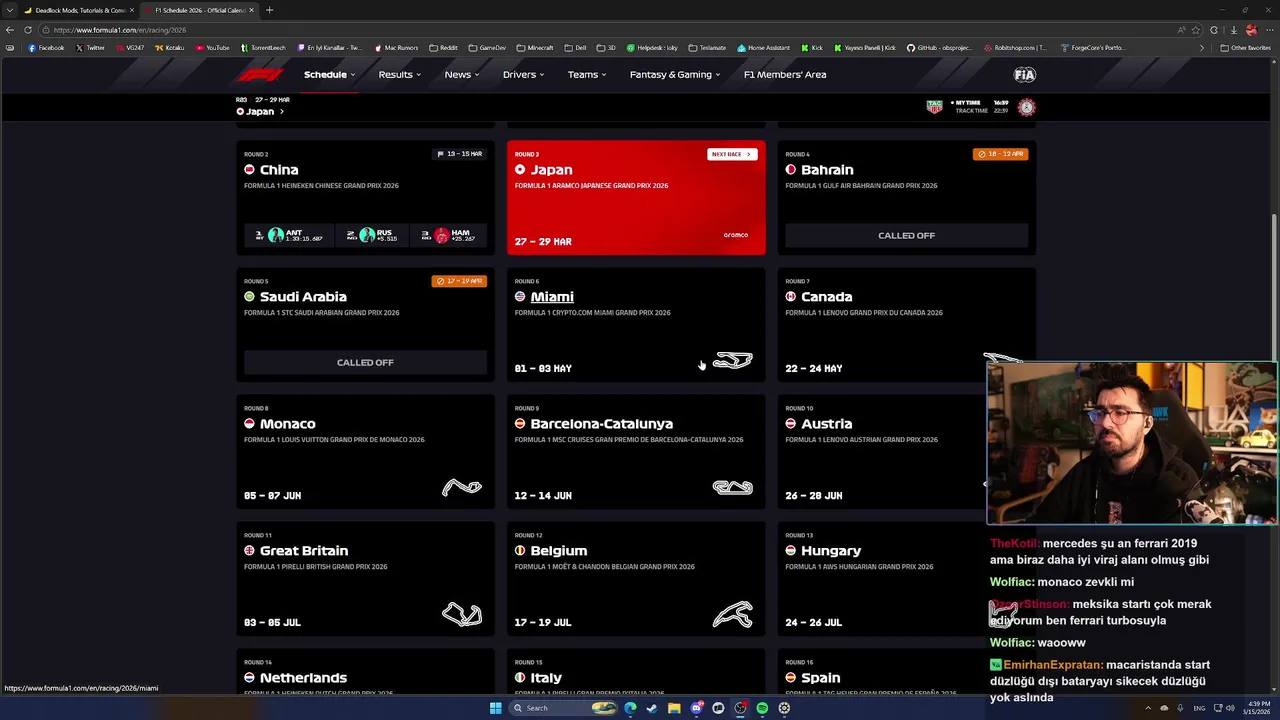Click the Belgium circuit outline icon
This screenshot has width=1280, height=720.
pyautogui.click(x=733, y=614)
